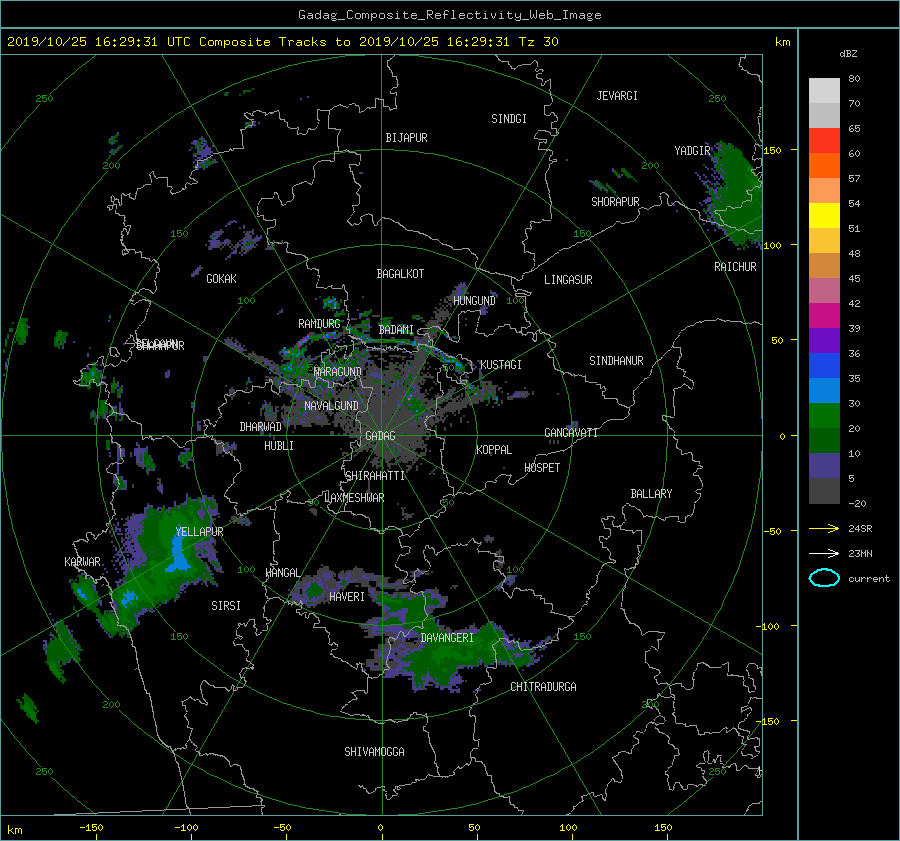Screen dimensions: 900x841
Task: Click the cyan 'current' ellipse legend icon
Action: pyautogui.click(x=824, y=578)
